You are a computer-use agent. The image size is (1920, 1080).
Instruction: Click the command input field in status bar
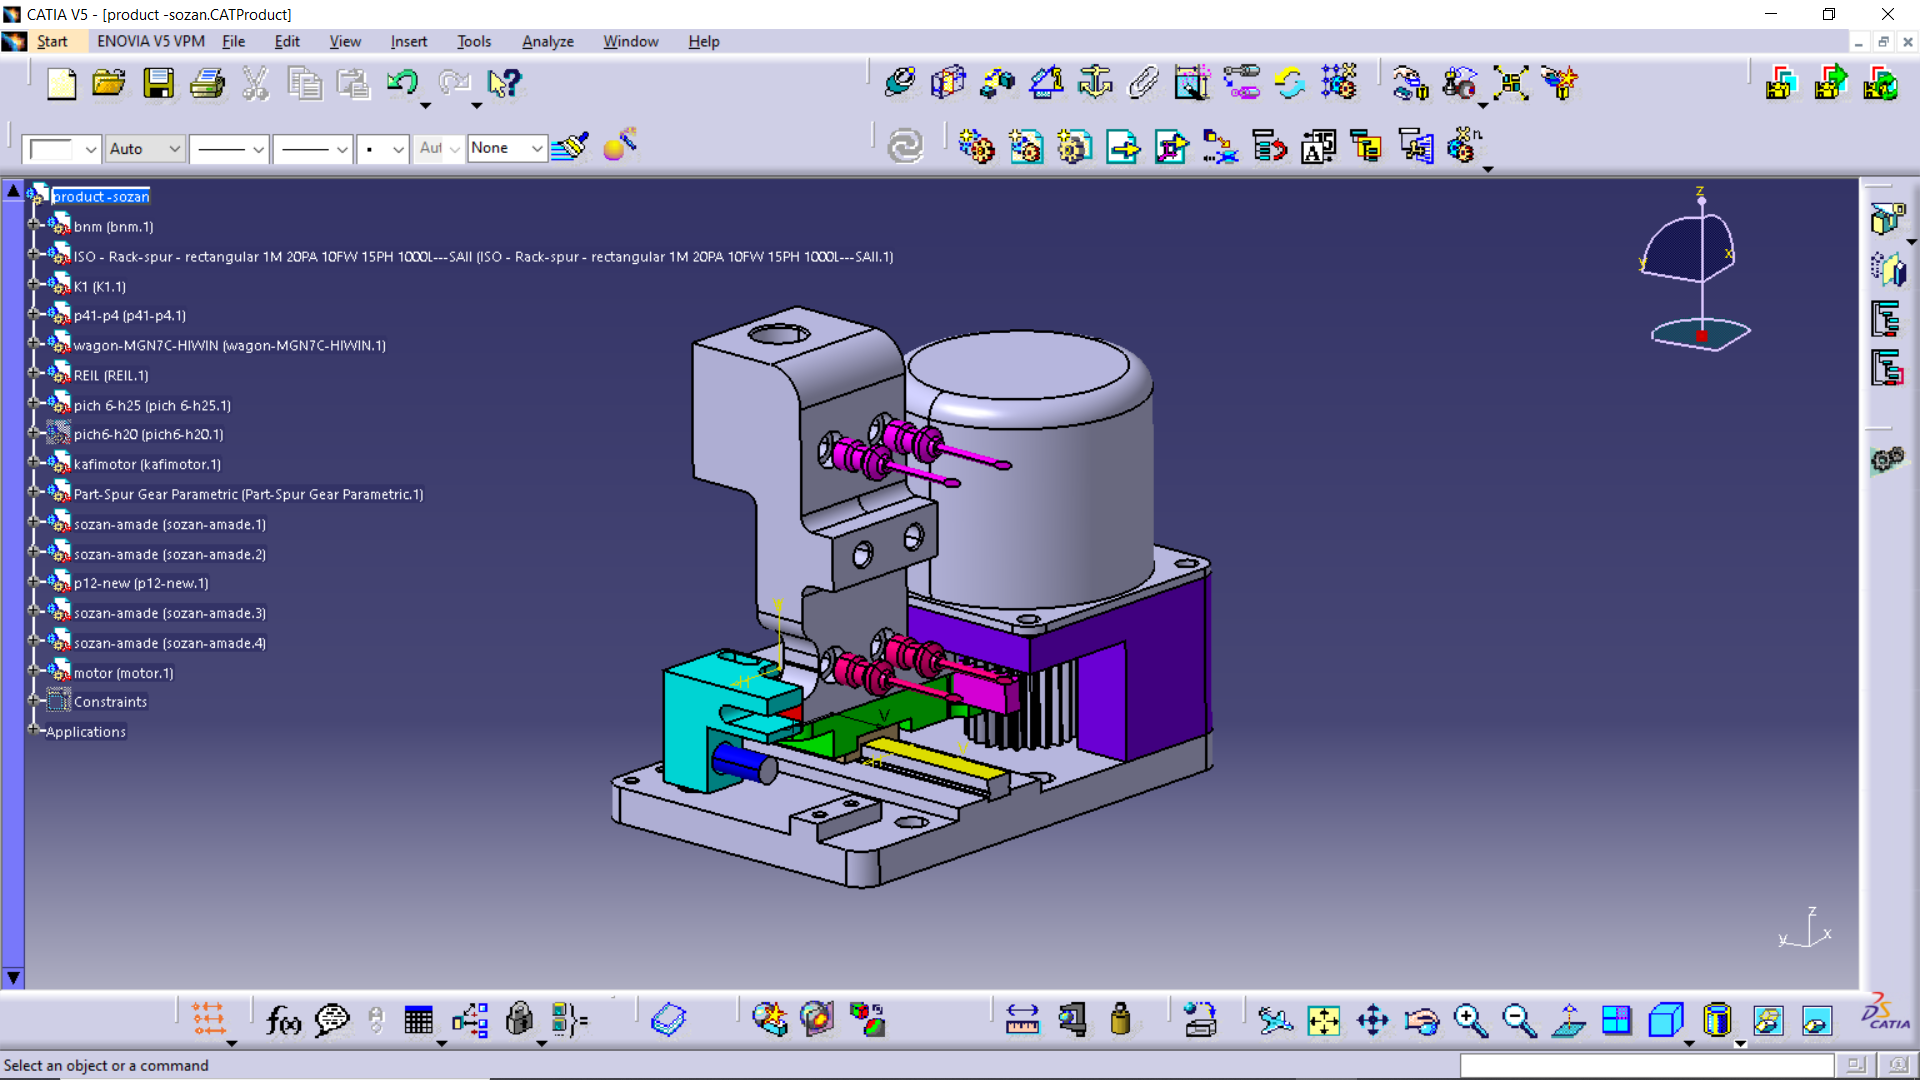(1646, 1065)
